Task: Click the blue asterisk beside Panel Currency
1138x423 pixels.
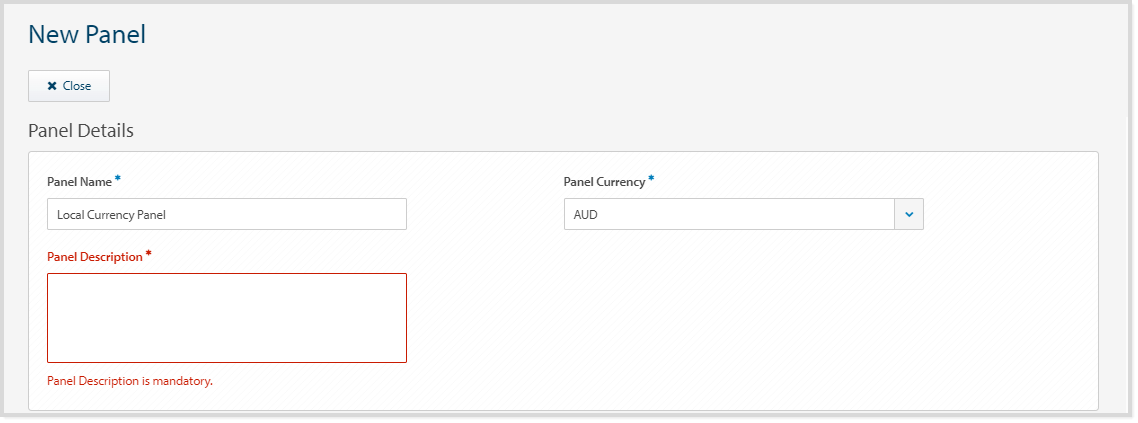Action: coord(651,179)
